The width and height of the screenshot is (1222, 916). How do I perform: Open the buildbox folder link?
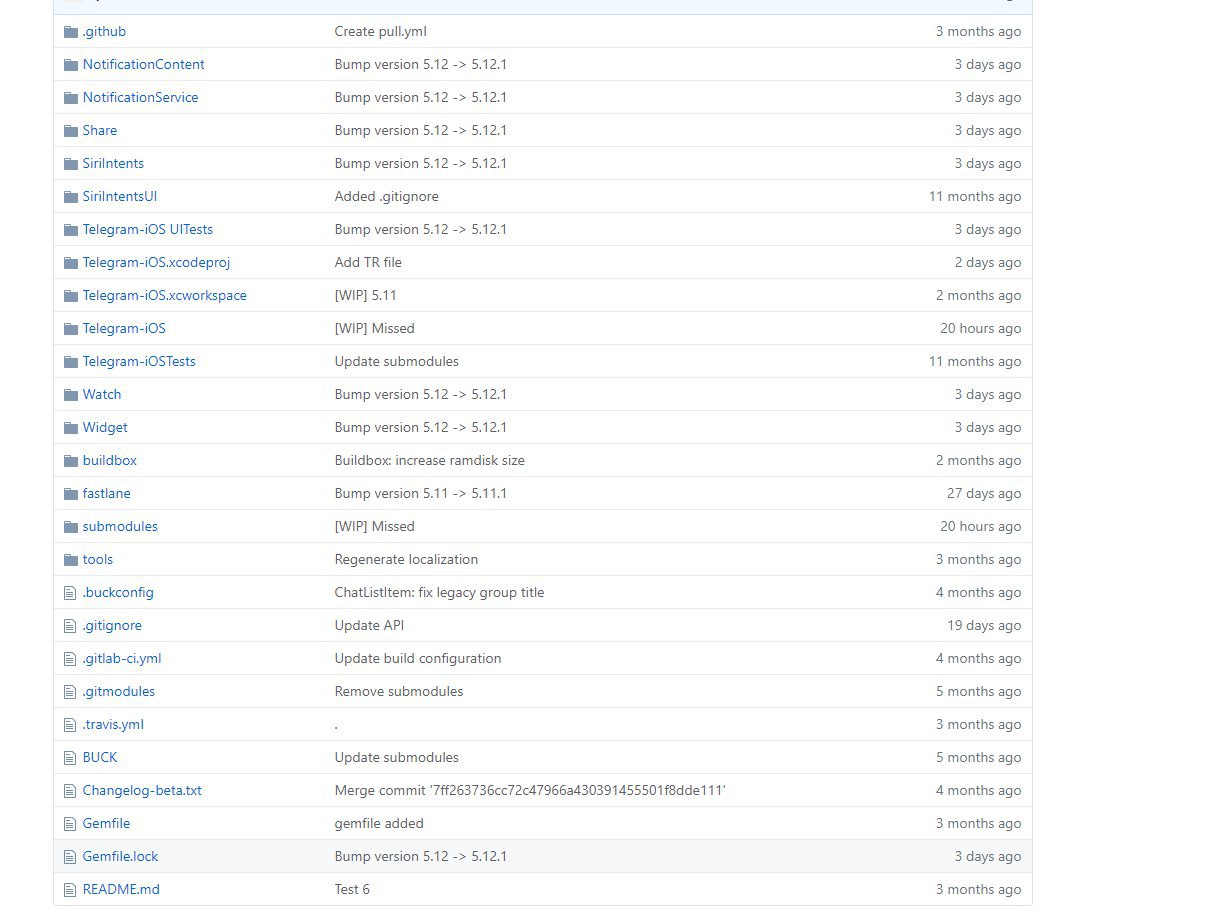(x=109, y=461)
